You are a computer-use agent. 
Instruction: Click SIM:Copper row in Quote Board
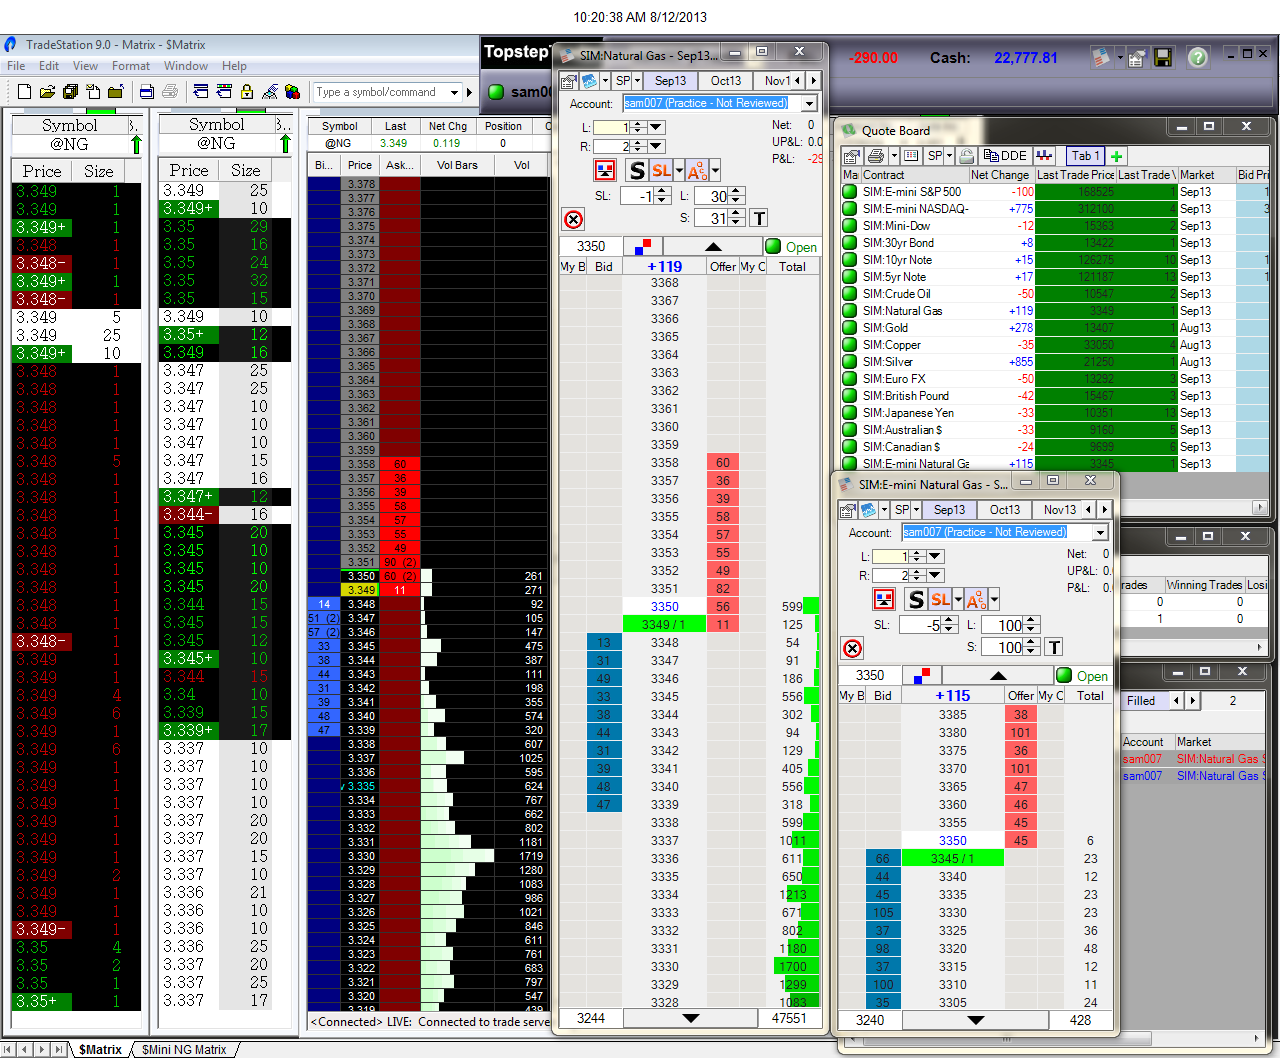1055,345
